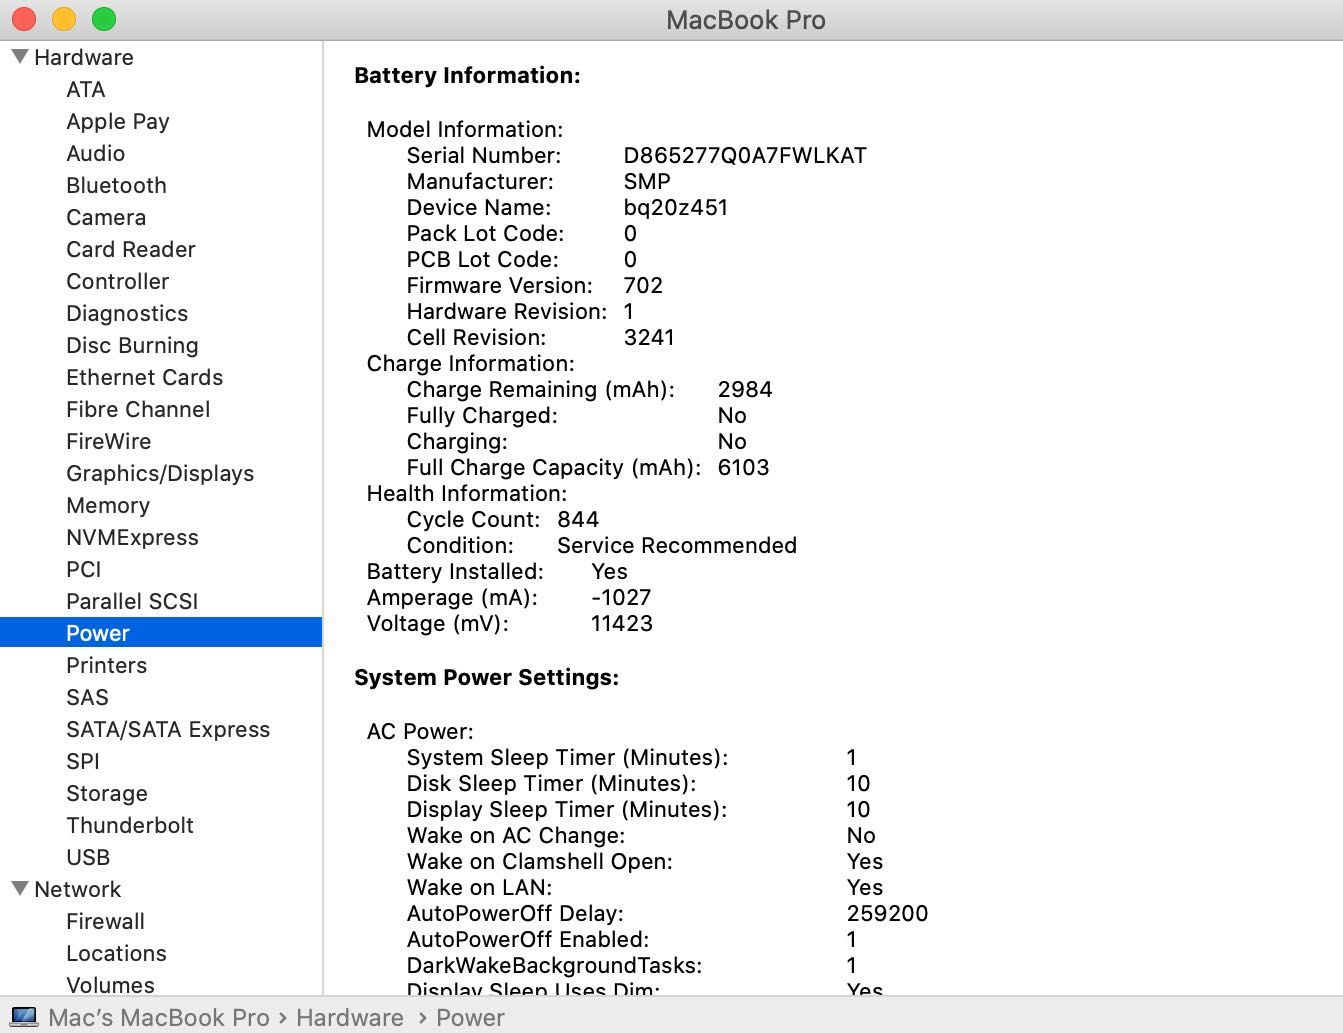
Task: Click the Wake on Clamshell Open label
Action: (x=539, y=861)
